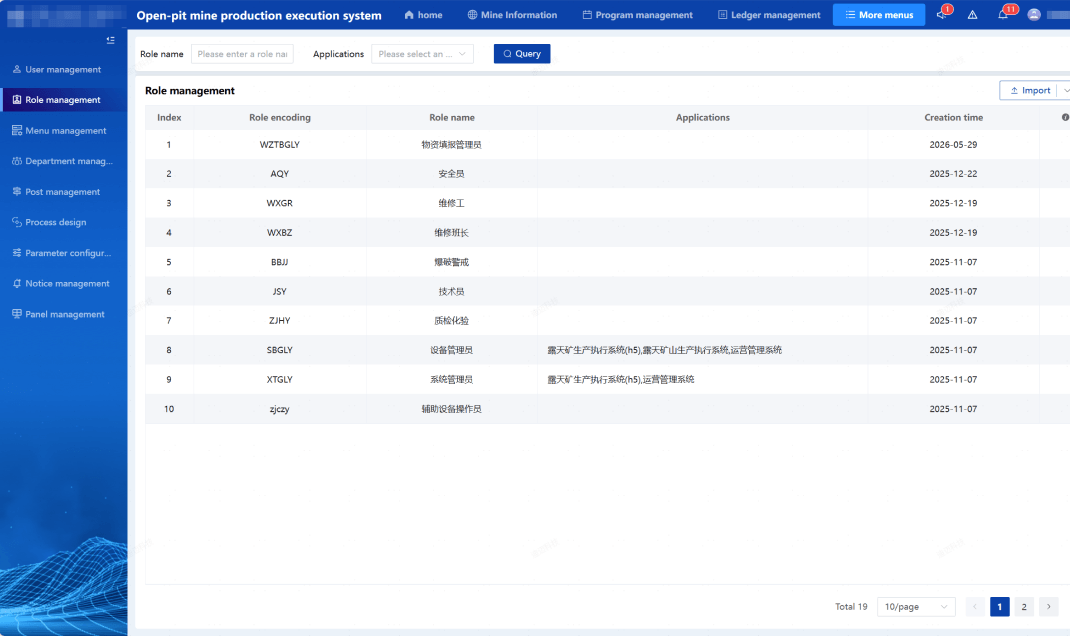The image size is (1070, 636).
Task: Click the info icon in table header
Action: point(1065,117)
